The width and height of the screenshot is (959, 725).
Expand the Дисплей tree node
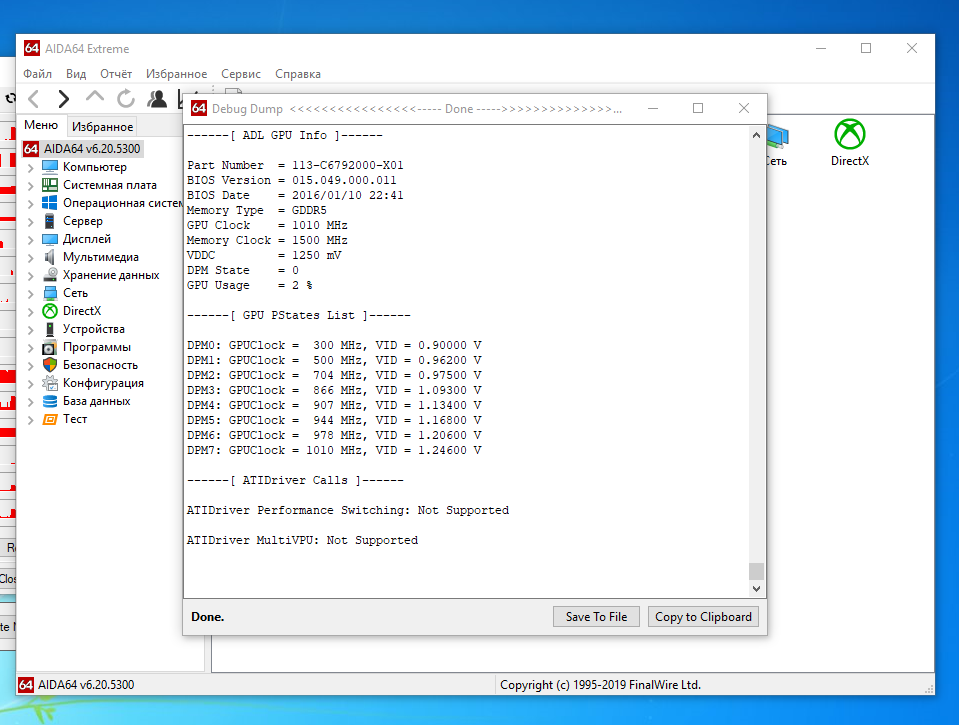point(31,240)
